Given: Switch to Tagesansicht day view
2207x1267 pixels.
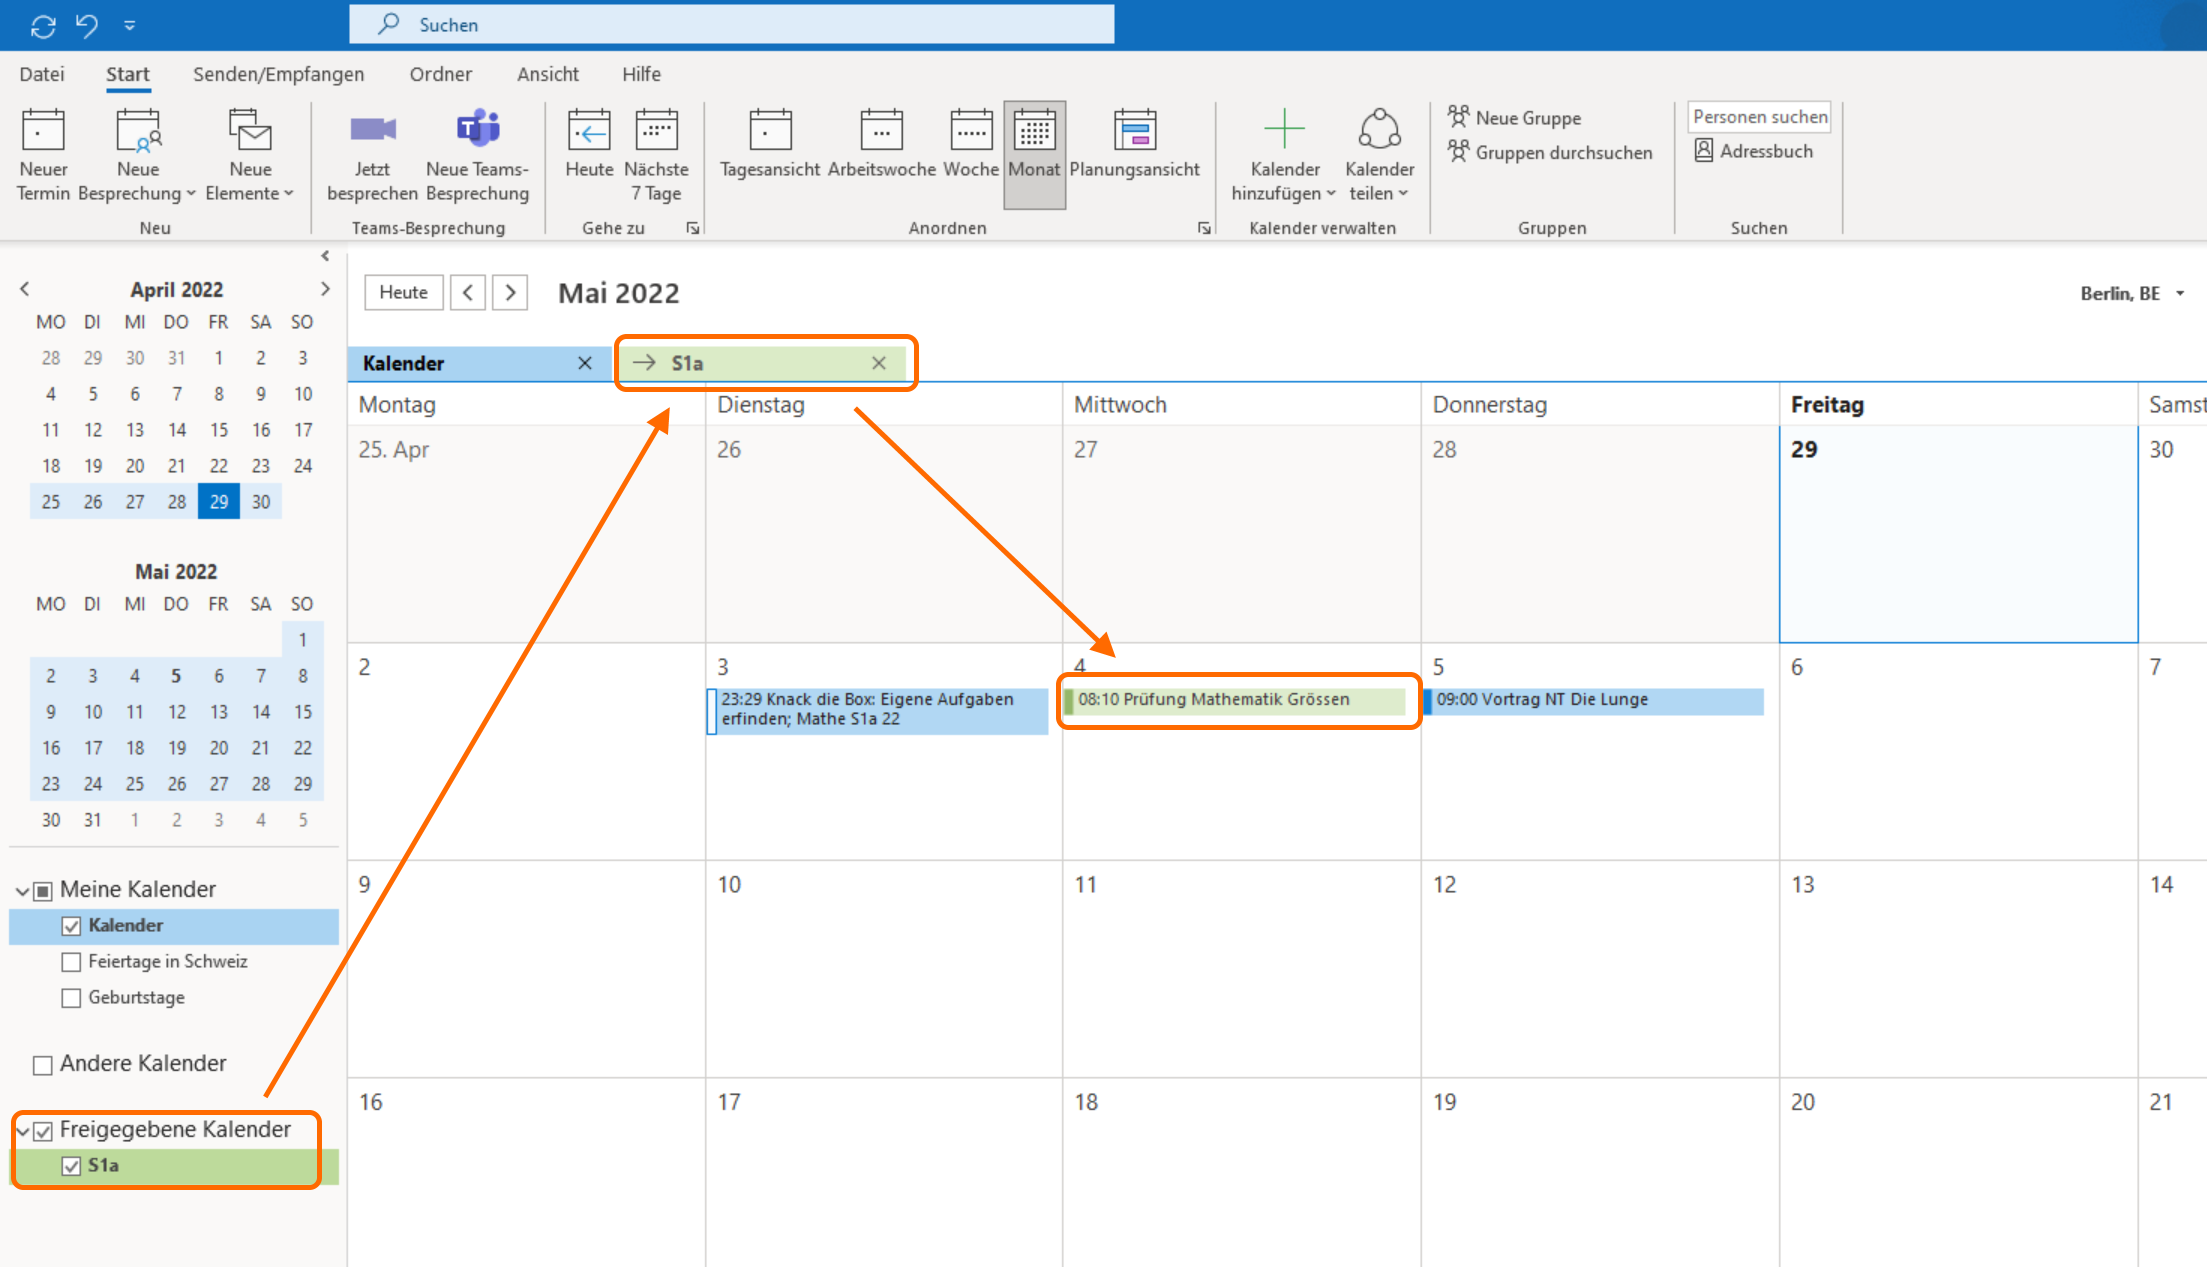Looking at the screenshot, I should pos(769,131).
